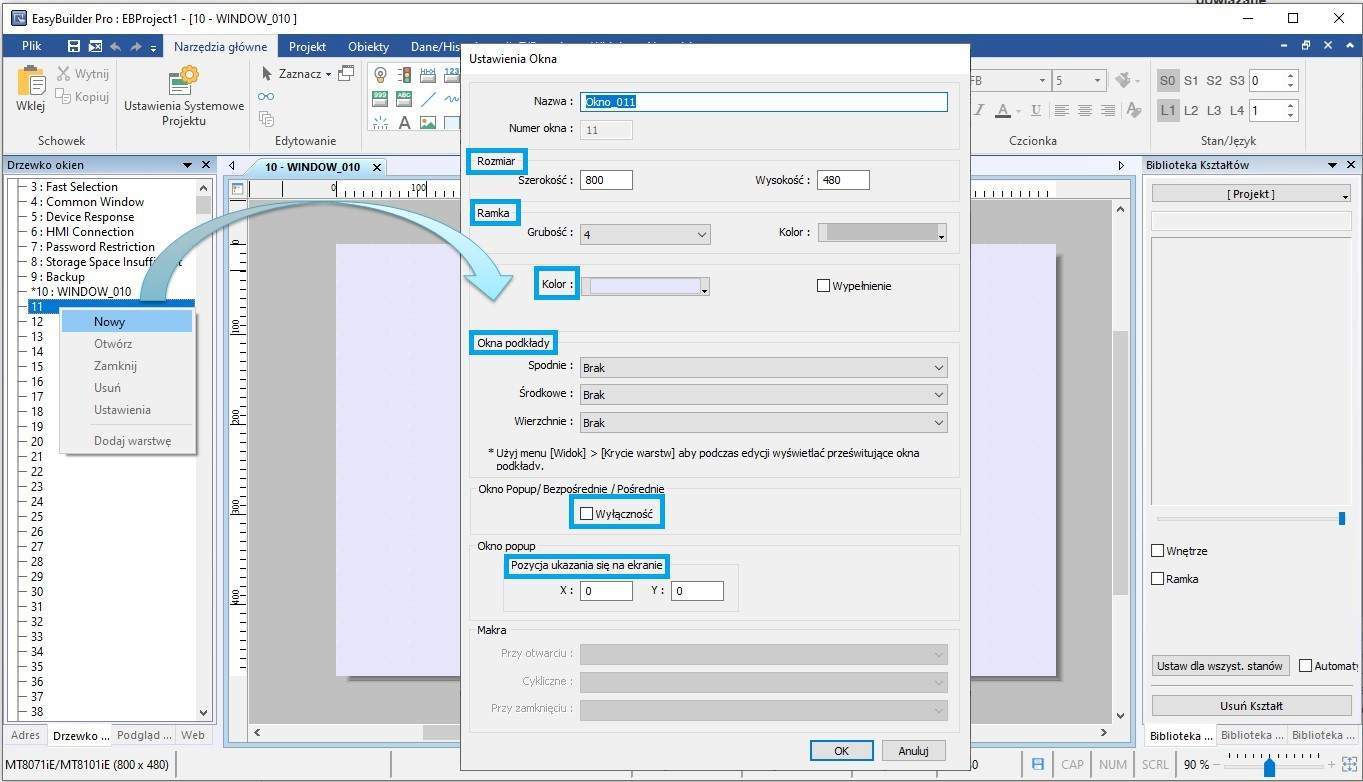This screenshot has width=1363, height=782.
Task: Click the traffic light word lamp icon
Action: (404, 74)
